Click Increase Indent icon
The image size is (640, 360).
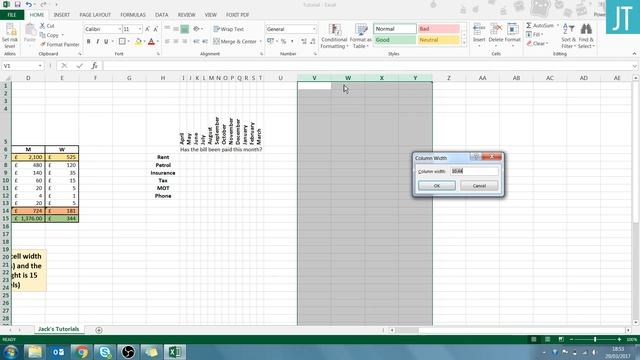coord(205,41)
